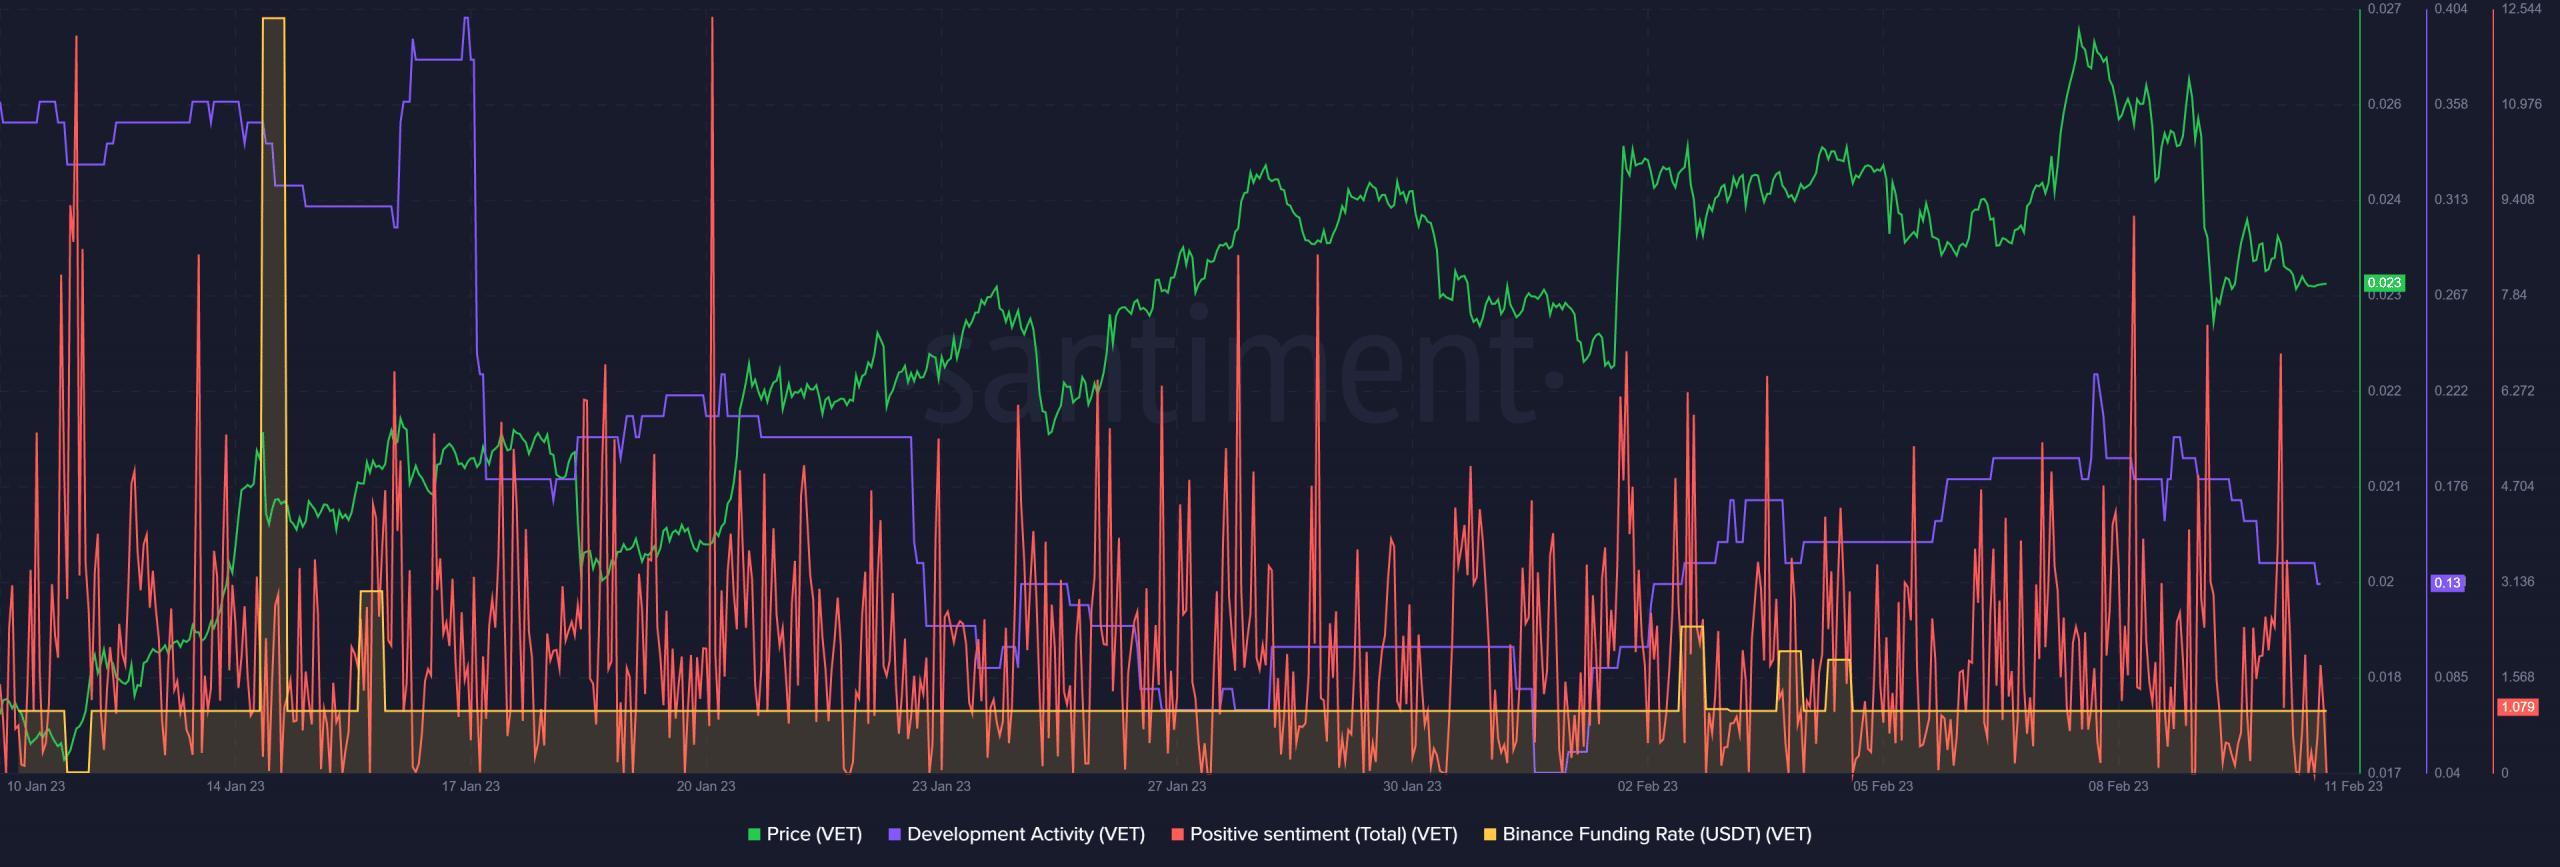Click the 14 Jan 23 date label
The height and width of the screenshot is (867, 2560).
[x=235, y=786]
